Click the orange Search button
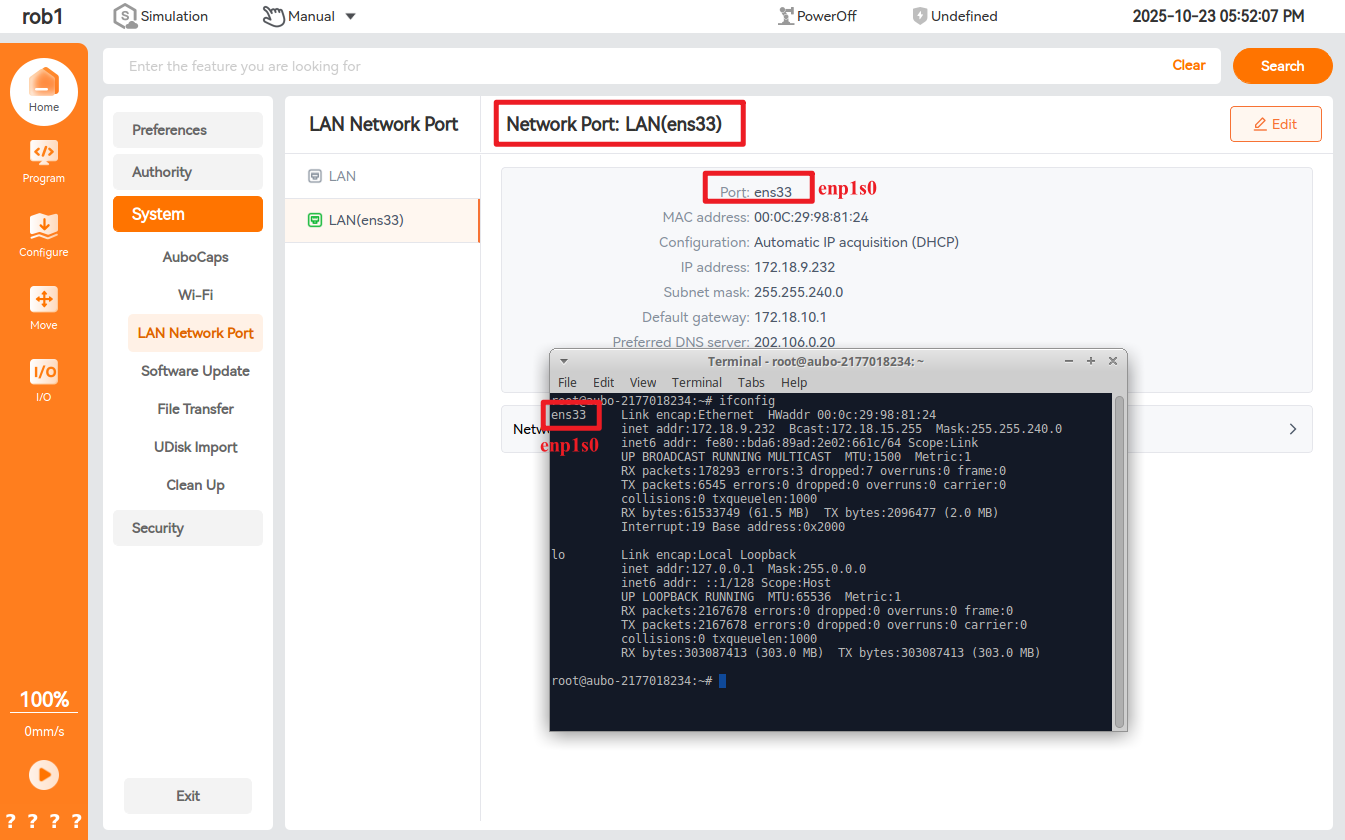 [1282, 66]
